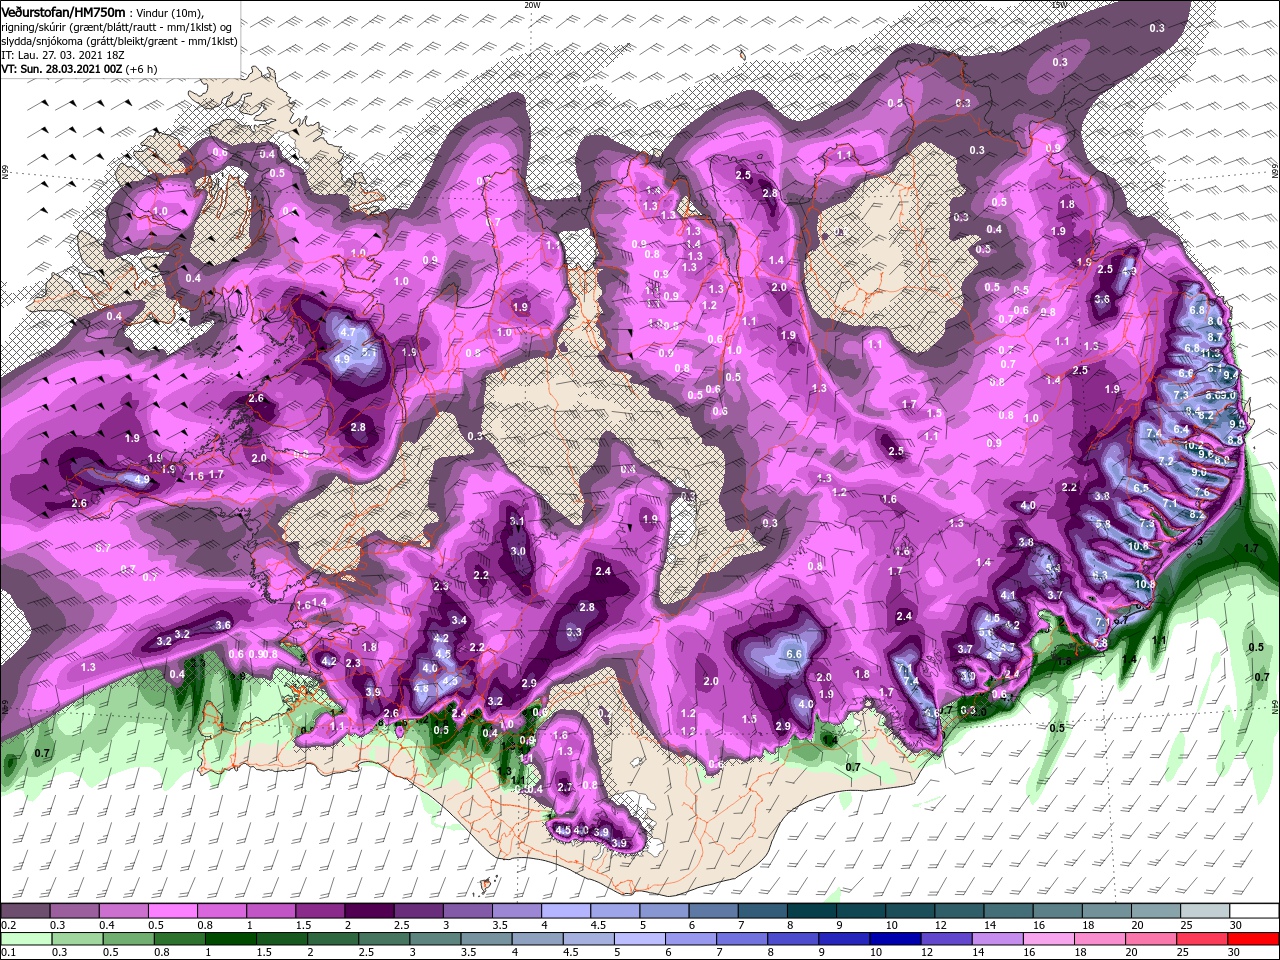Click the 15W longitude label
The height and width of the screenshot is (960, 1280).
point(1059,5)
